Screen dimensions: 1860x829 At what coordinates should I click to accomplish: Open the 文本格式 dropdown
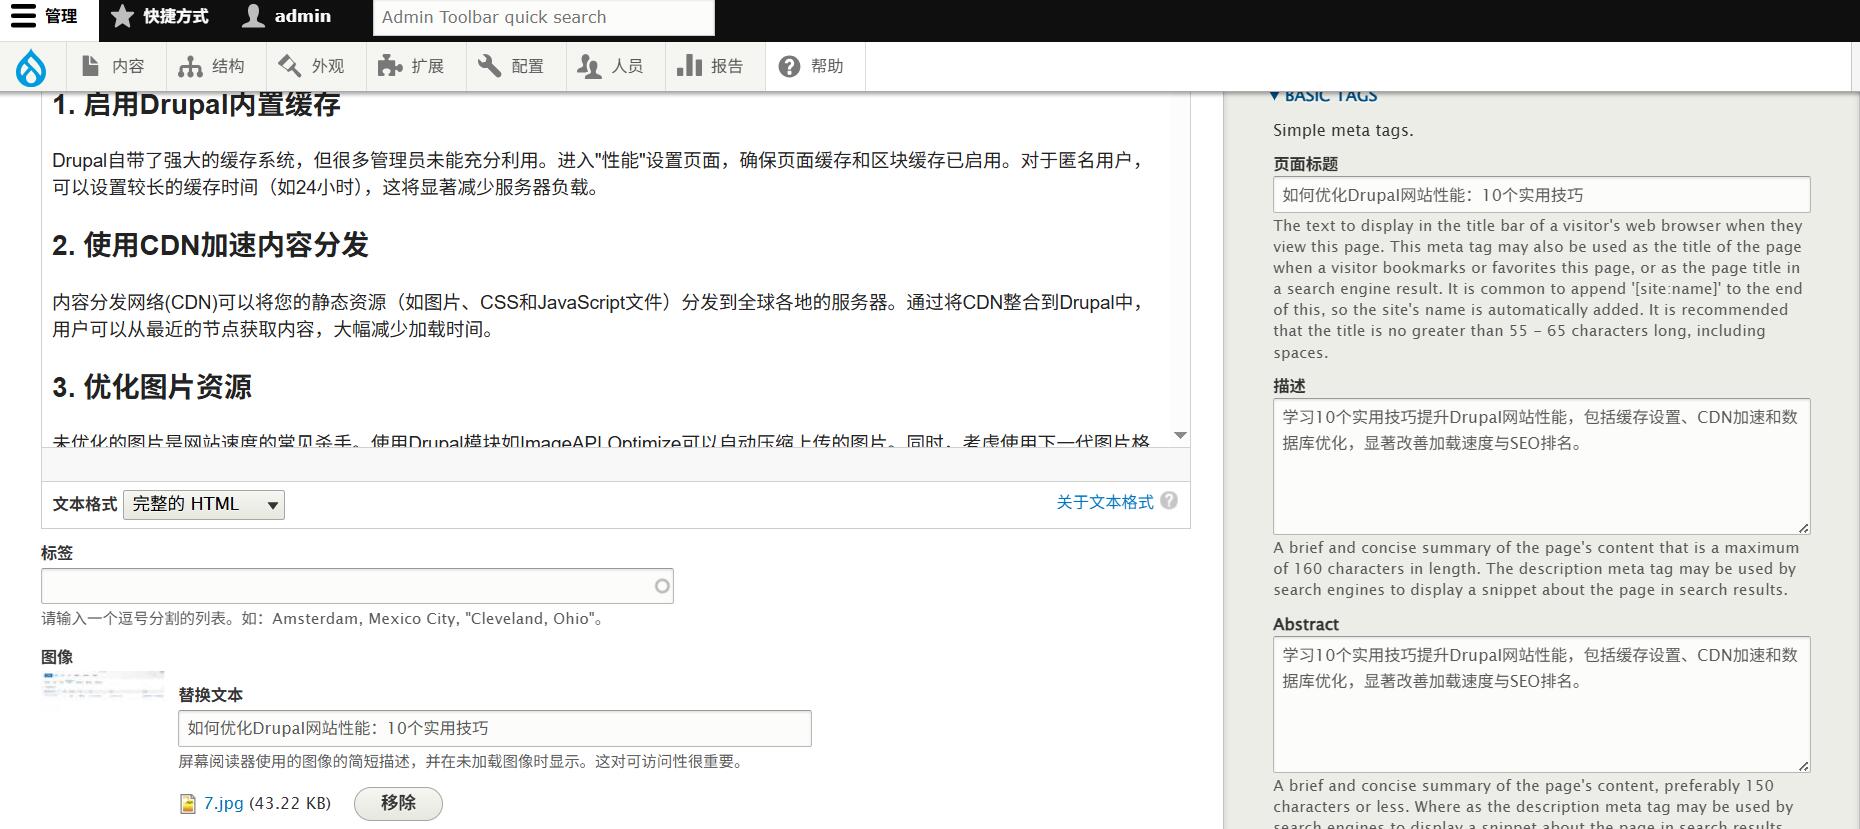204,504
